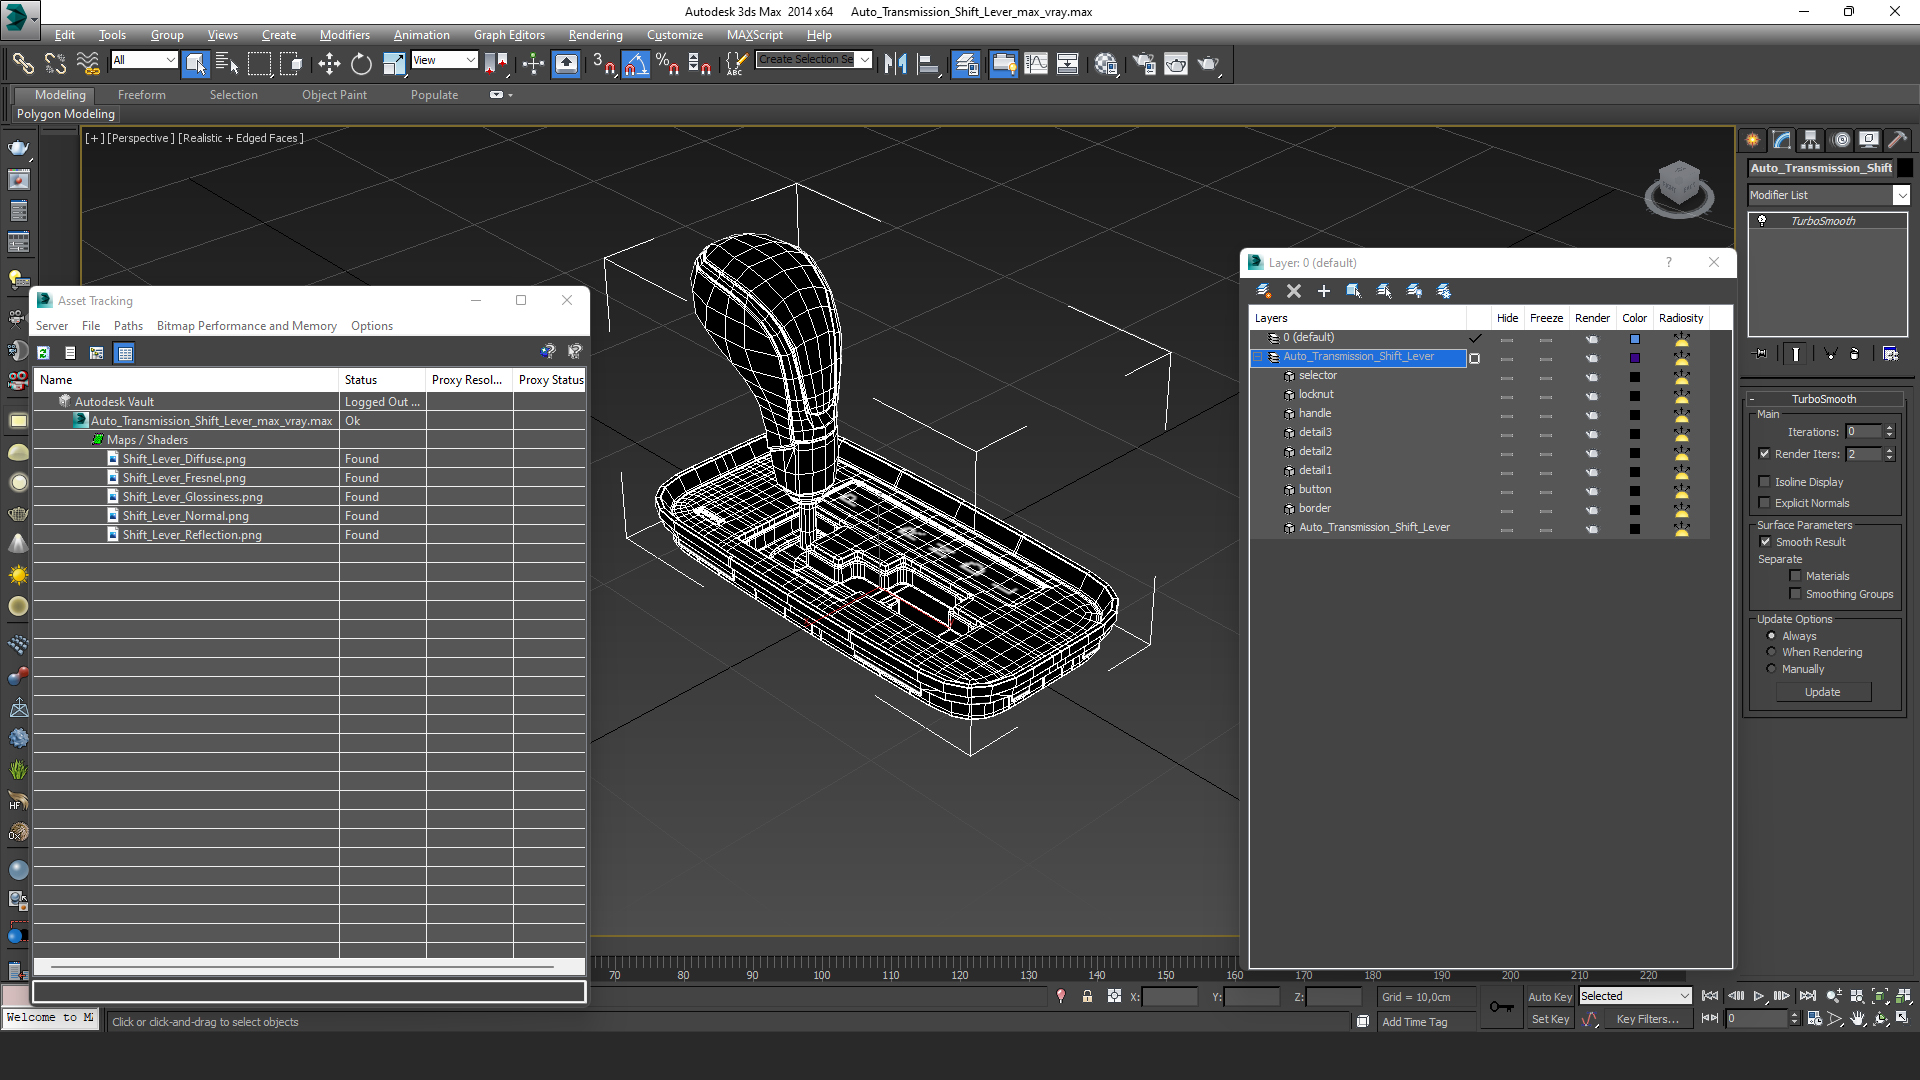This screenshot has height=1080, width=1920.
Task: Click the Auto Key button
Action: tap(1549, 997)
